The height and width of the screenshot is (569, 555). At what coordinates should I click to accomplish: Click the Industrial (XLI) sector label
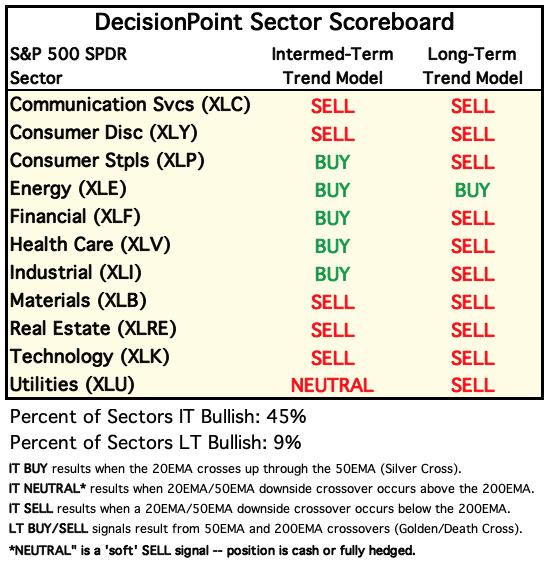tap(76, 273)
